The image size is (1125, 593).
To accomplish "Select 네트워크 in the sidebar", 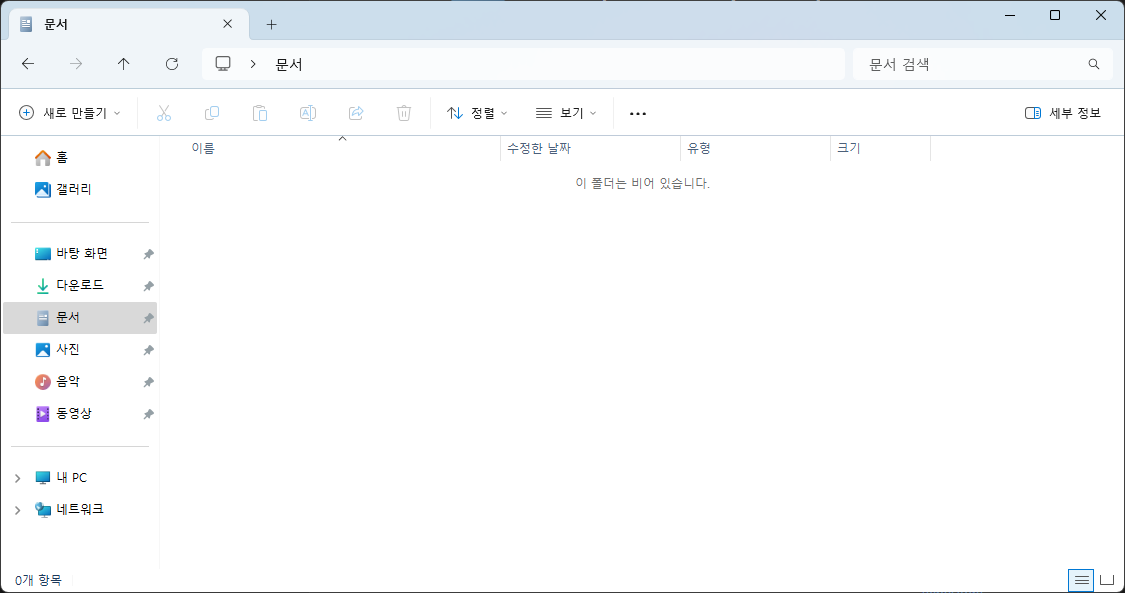I will point(80,509).
